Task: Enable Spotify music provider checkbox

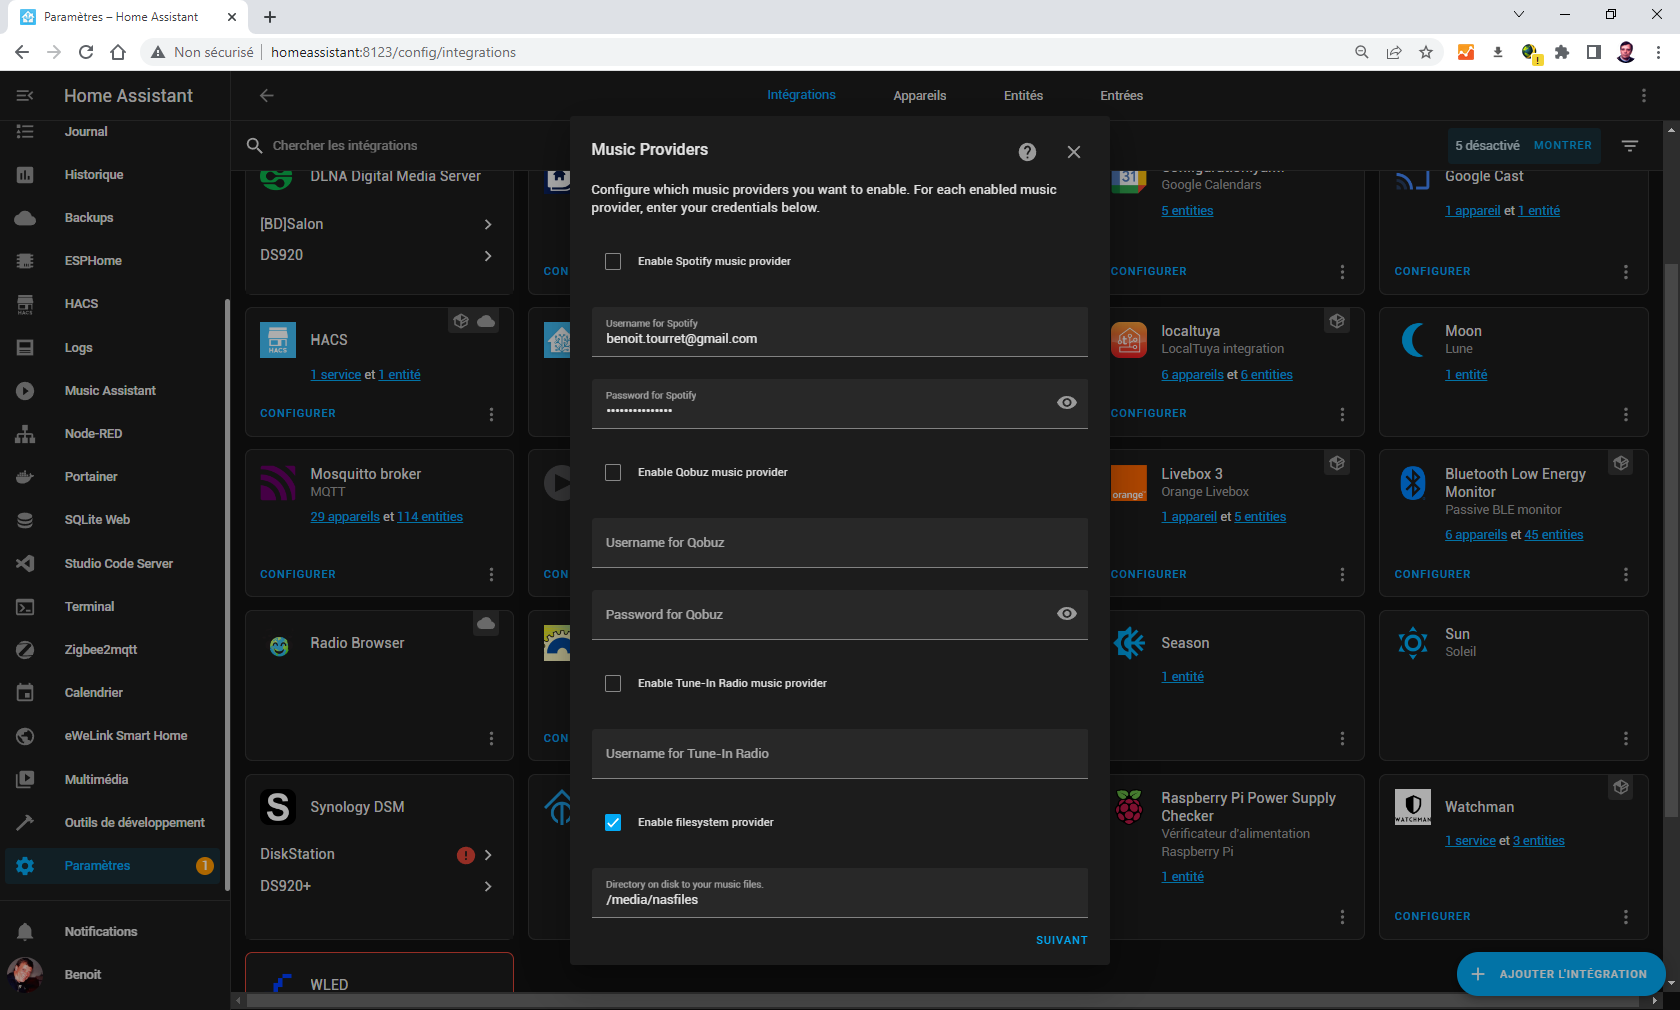Action: (x=613, y=262)
